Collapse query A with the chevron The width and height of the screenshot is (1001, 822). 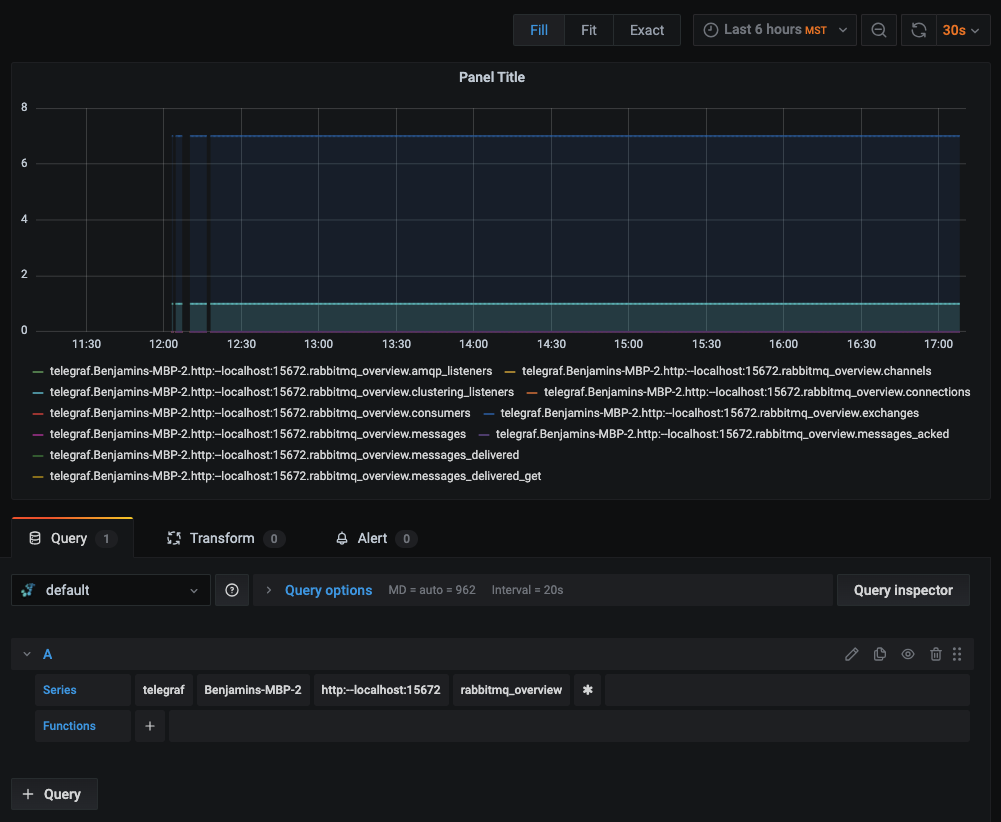coord(27,654)
